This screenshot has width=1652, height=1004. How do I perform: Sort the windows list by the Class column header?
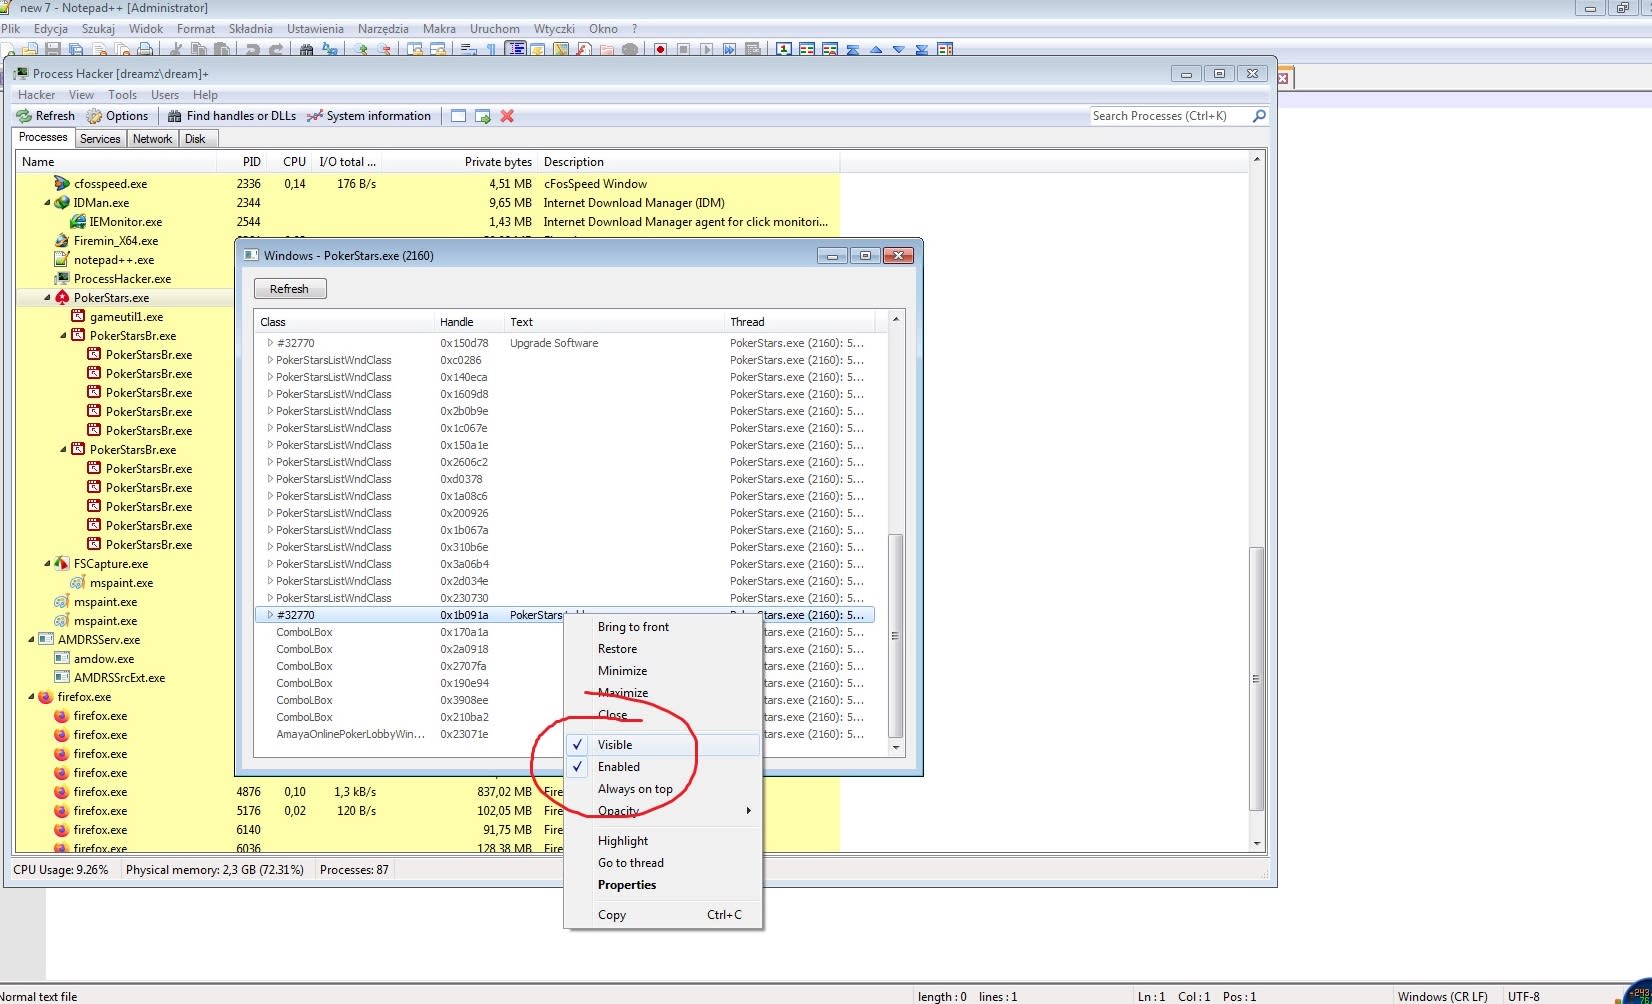click(x=344, y=322)
